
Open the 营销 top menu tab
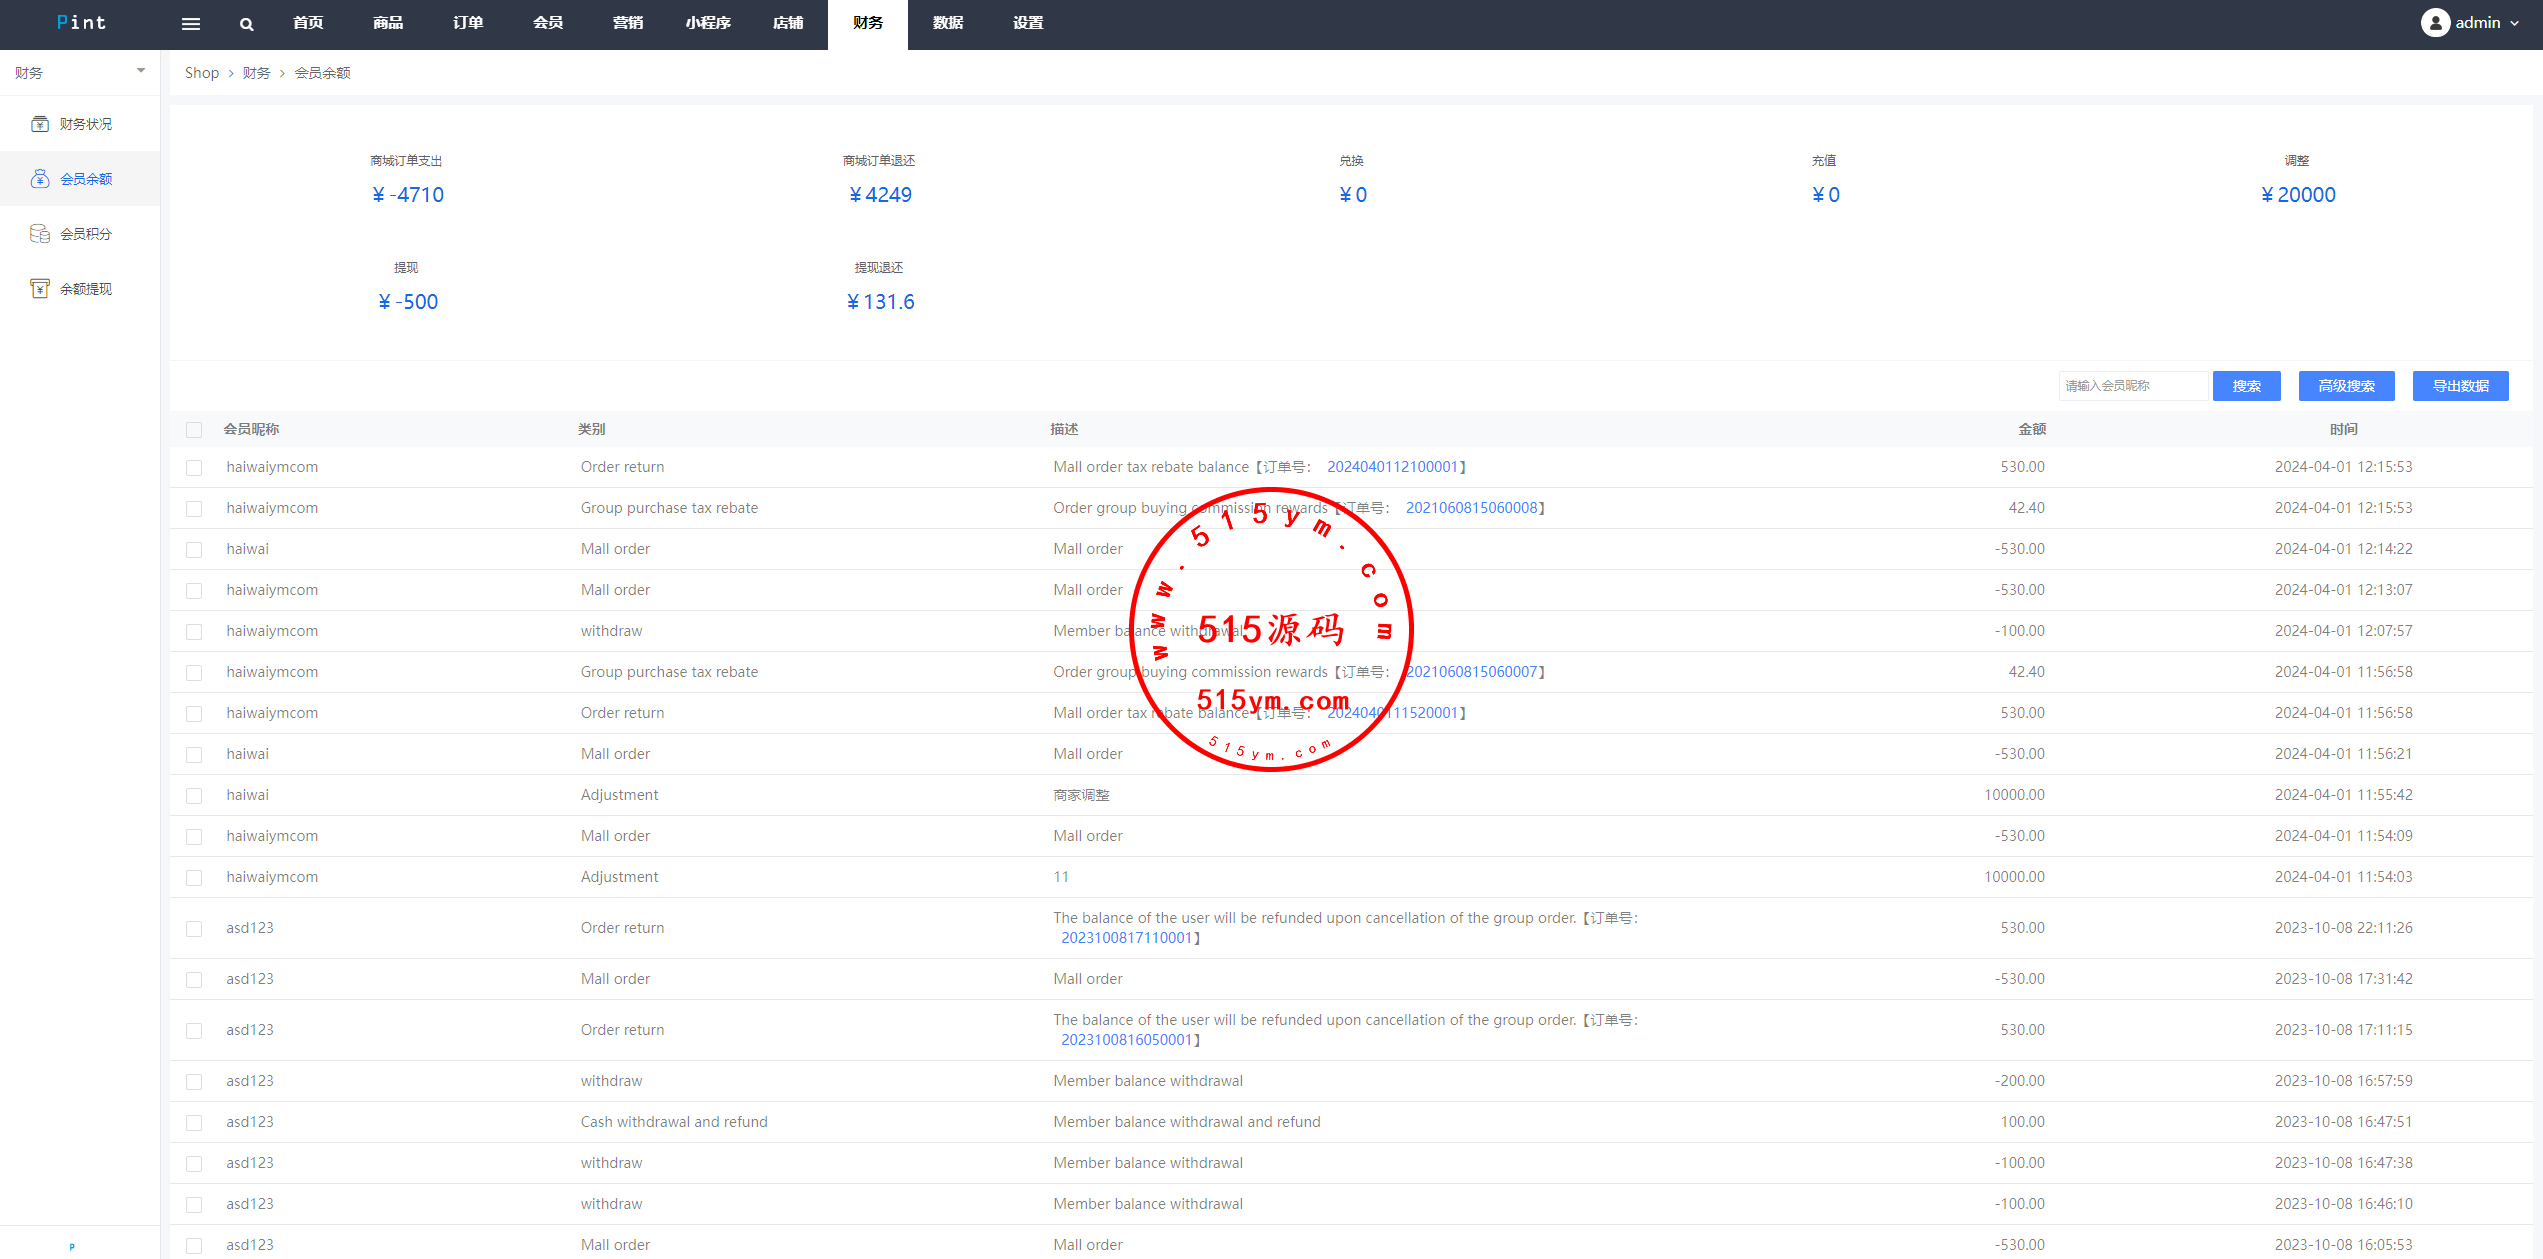(628, 23)
